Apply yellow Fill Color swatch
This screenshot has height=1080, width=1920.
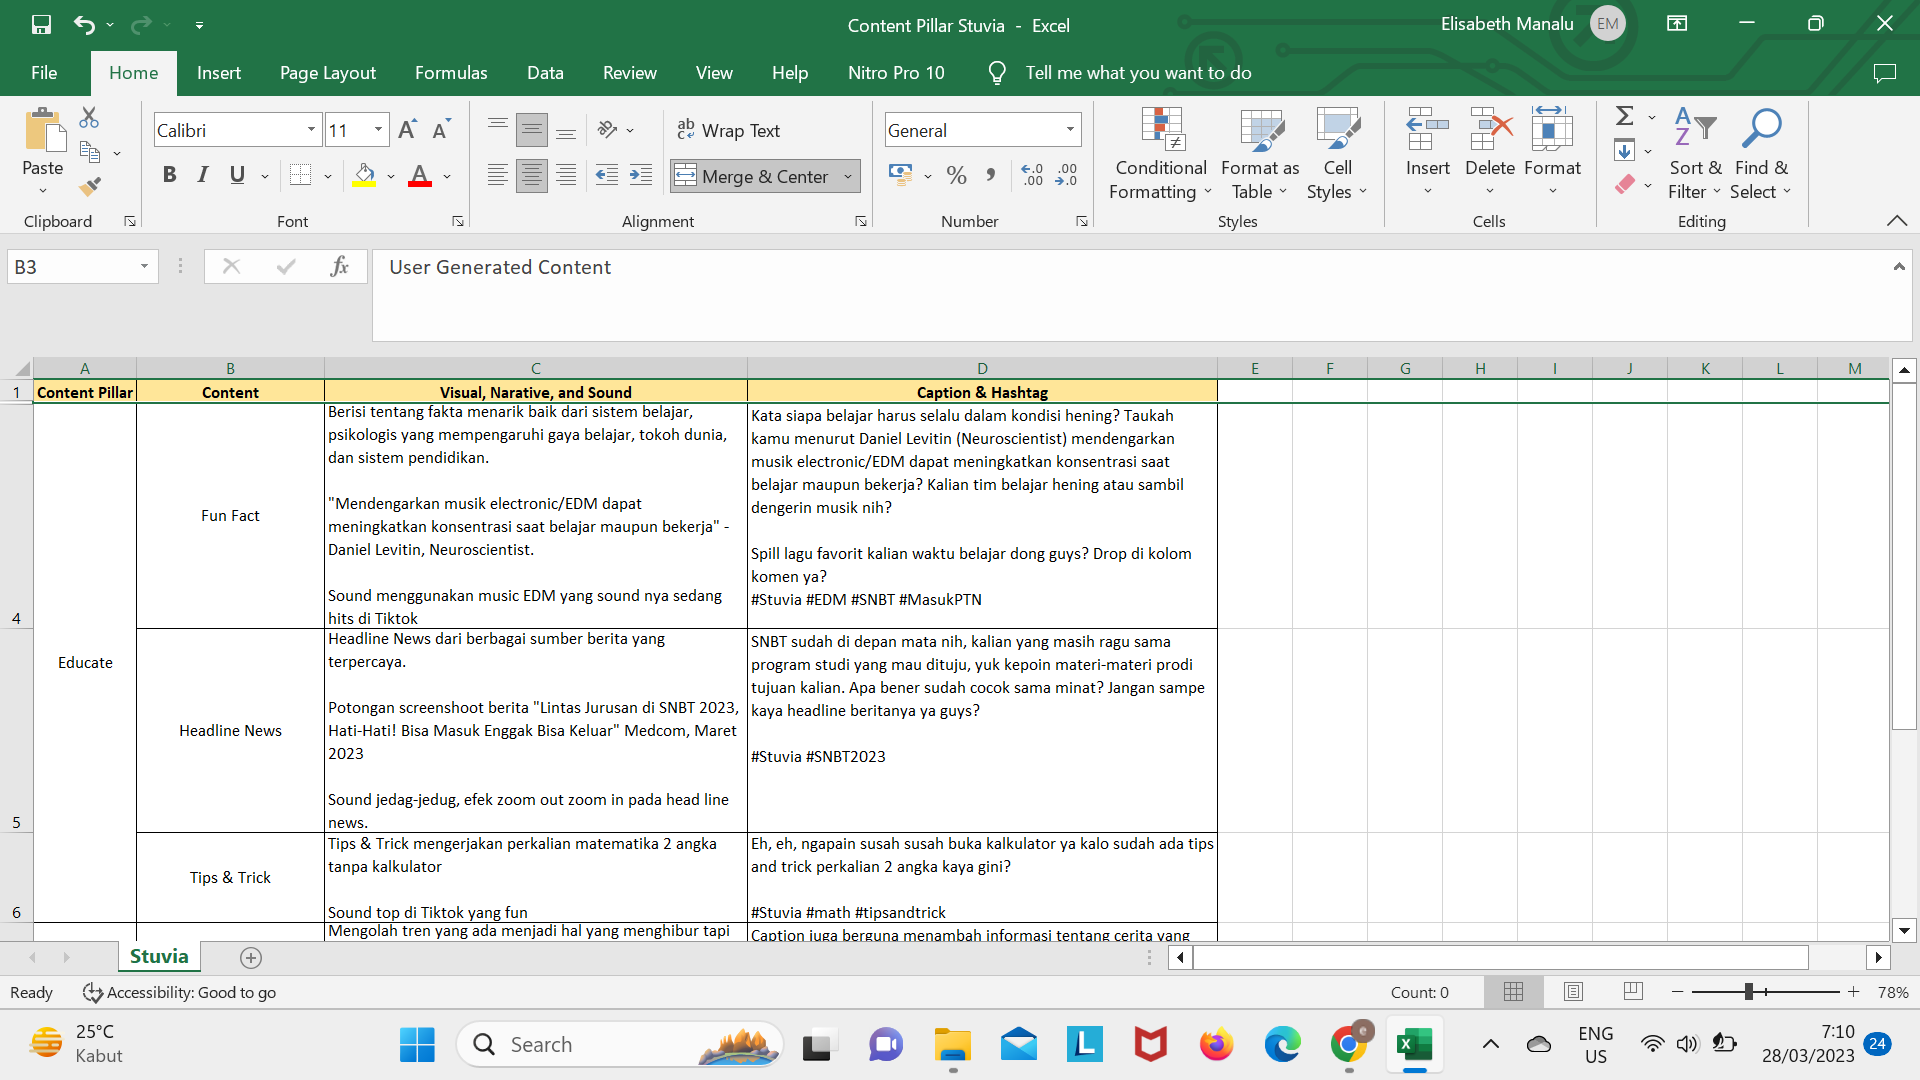(x=364, y=175)
